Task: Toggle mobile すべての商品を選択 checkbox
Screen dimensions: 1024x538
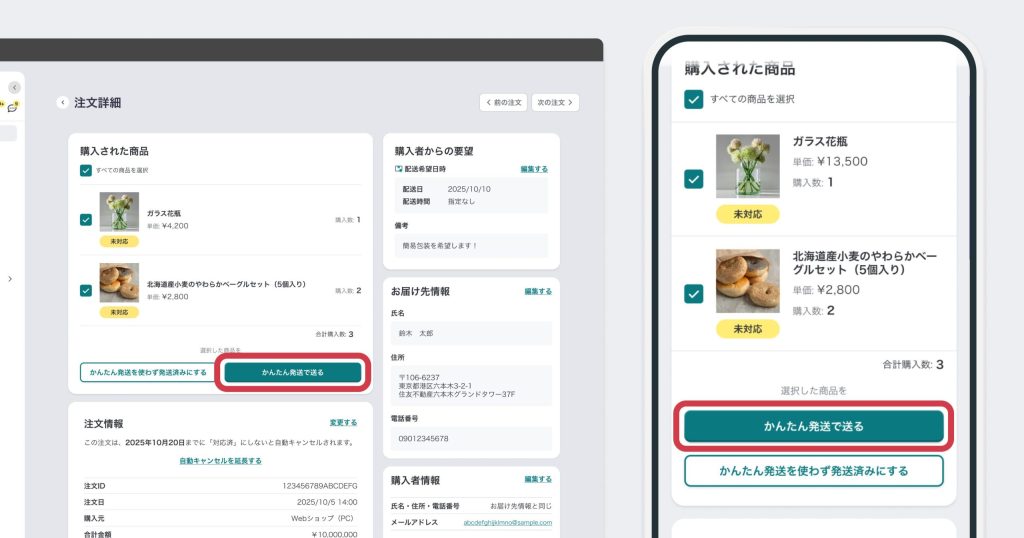Action: pyautogui.click(x=693, y=99)
